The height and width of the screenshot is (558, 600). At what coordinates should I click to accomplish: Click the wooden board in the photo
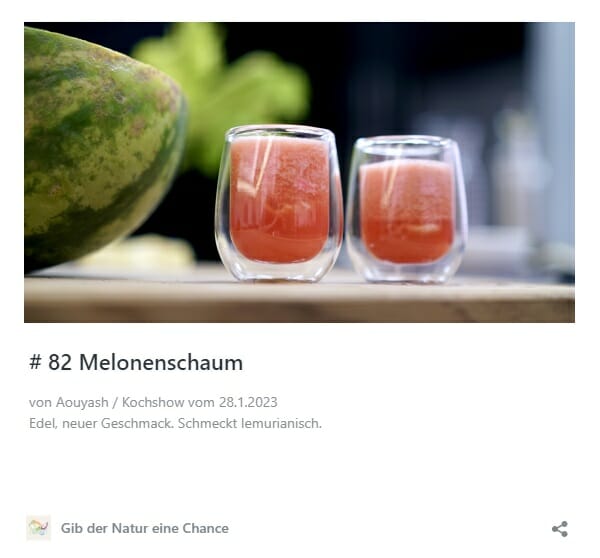pos(299,299)
